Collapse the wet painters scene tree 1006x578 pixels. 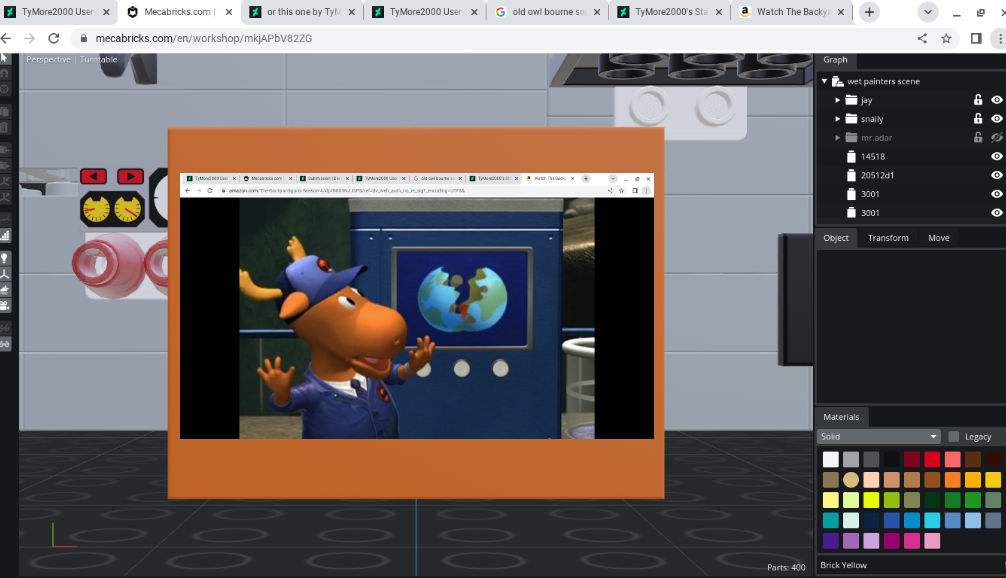(824, 81)
